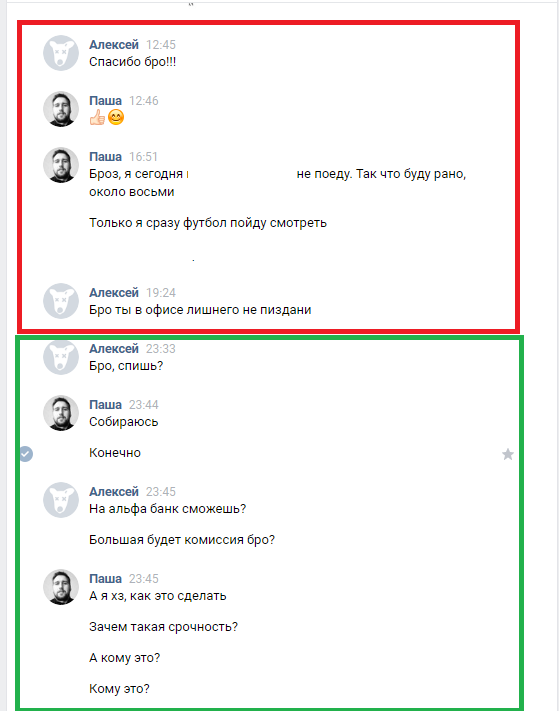Click Алексей name link at 19:24
559x711 pixels.
(x=114, y=292)
